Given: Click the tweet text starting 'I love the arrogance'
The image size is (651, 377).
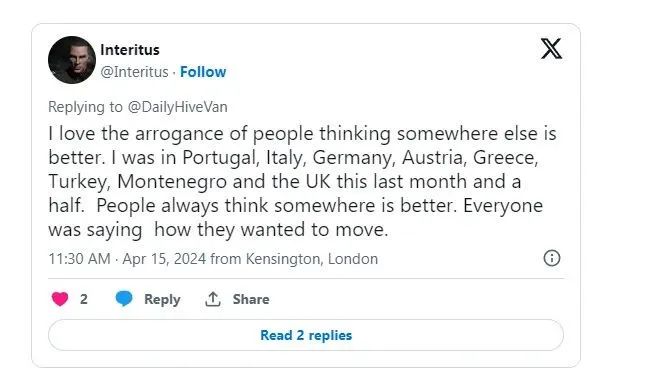Looking at the screenshot, I should pos(302,181).
